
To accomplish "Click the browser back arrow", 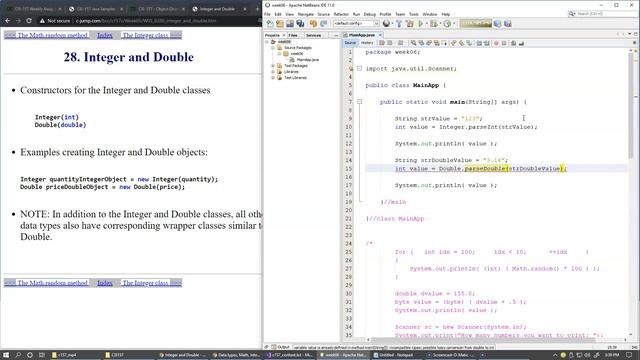I will pyautogui.click(x=7, y=20).
